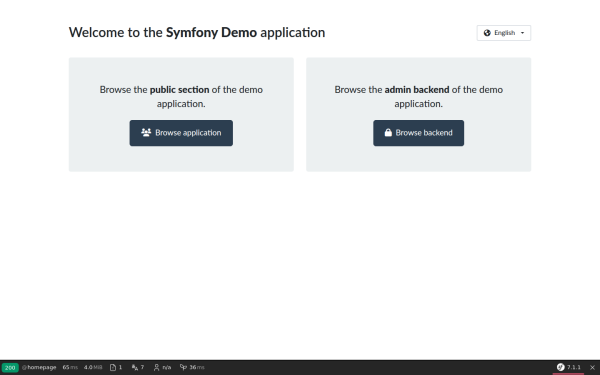Viewport: 600px width, 375px height.
Task: Open the 65 ms request time panel
Action: tap(70, 367)
